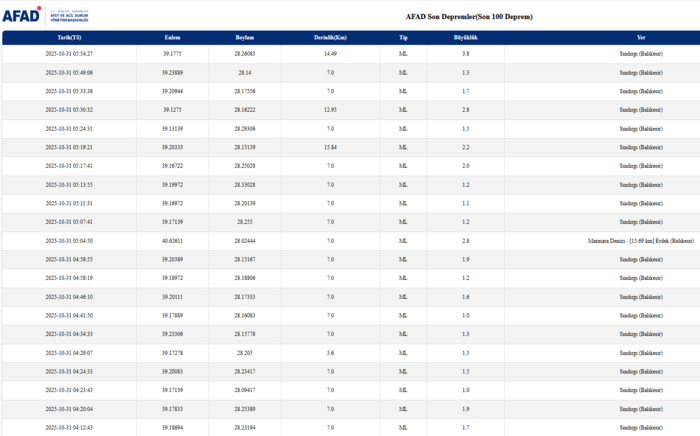Screen dimensions: 700x436
Task: Click the 15.84 depth value
Action: point(329,147)
